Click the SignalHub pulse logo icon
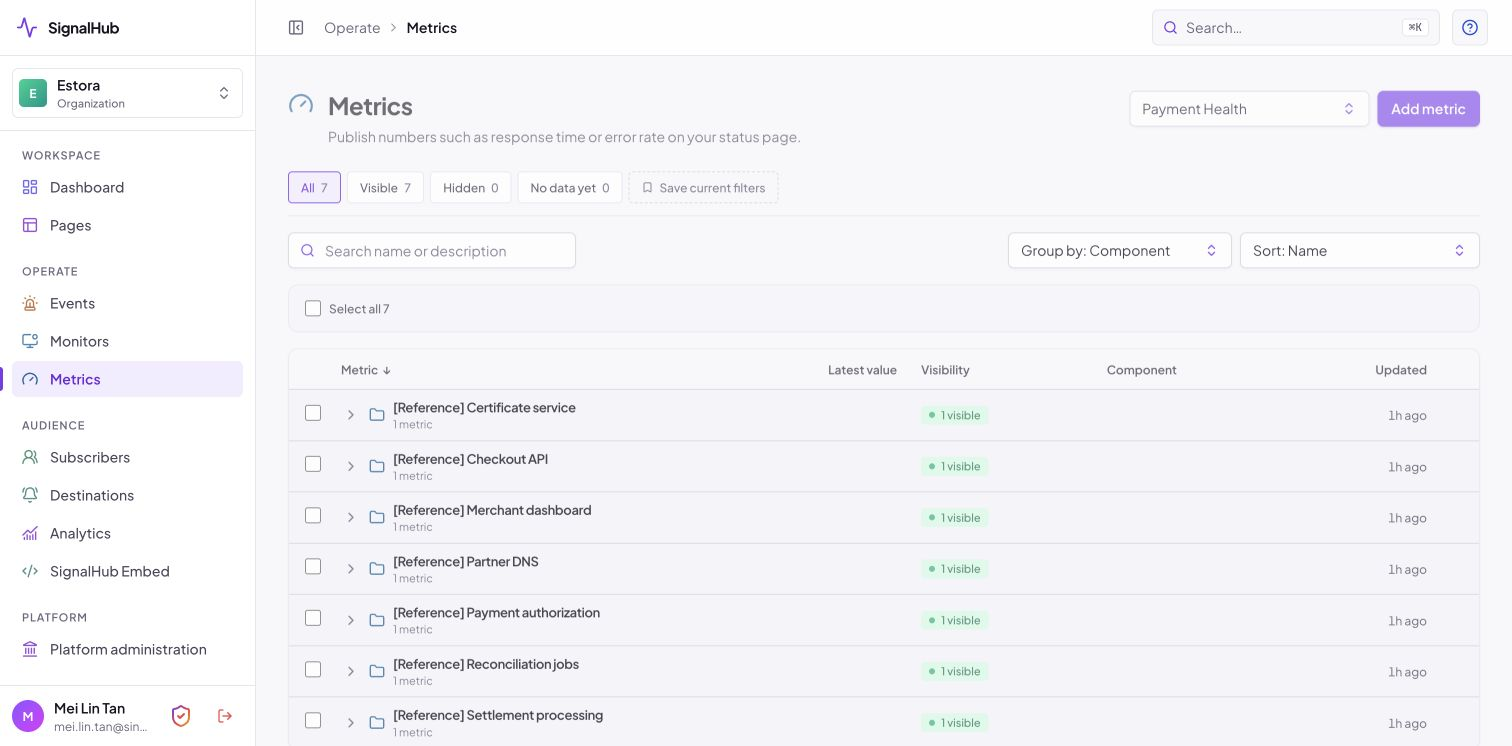 (27, 28)
